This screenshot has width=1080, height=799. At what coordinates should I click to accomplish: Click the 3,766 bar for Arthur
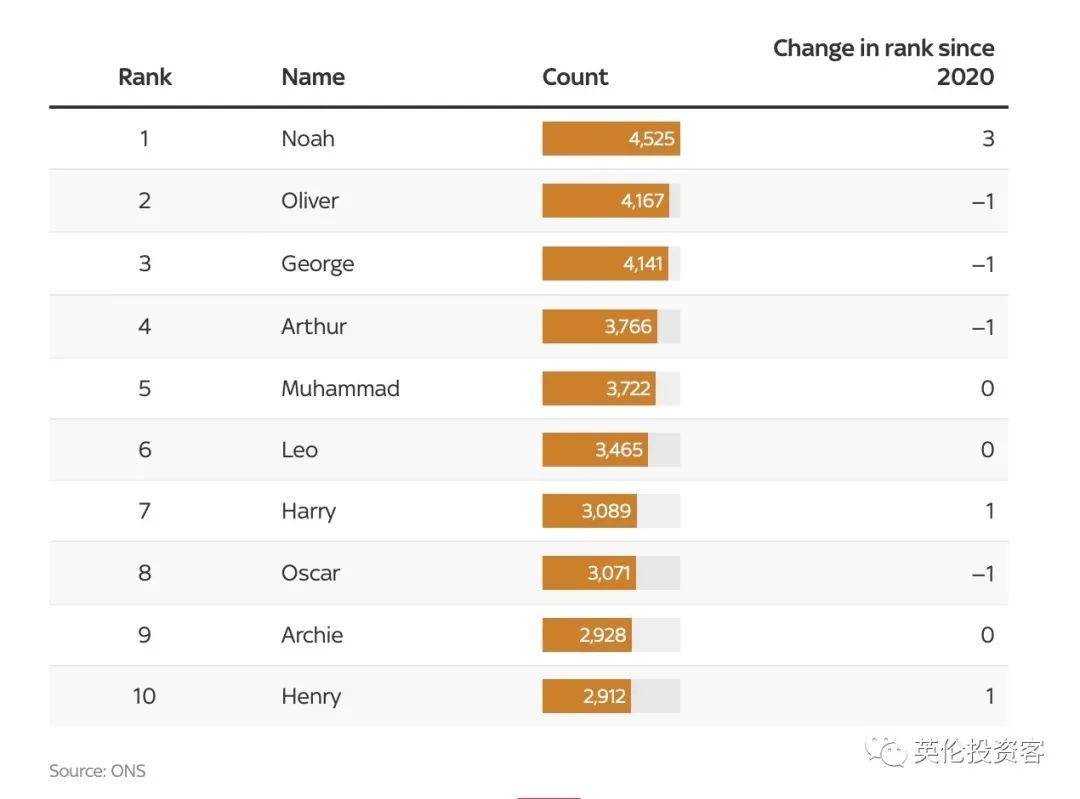coord(599,326)
